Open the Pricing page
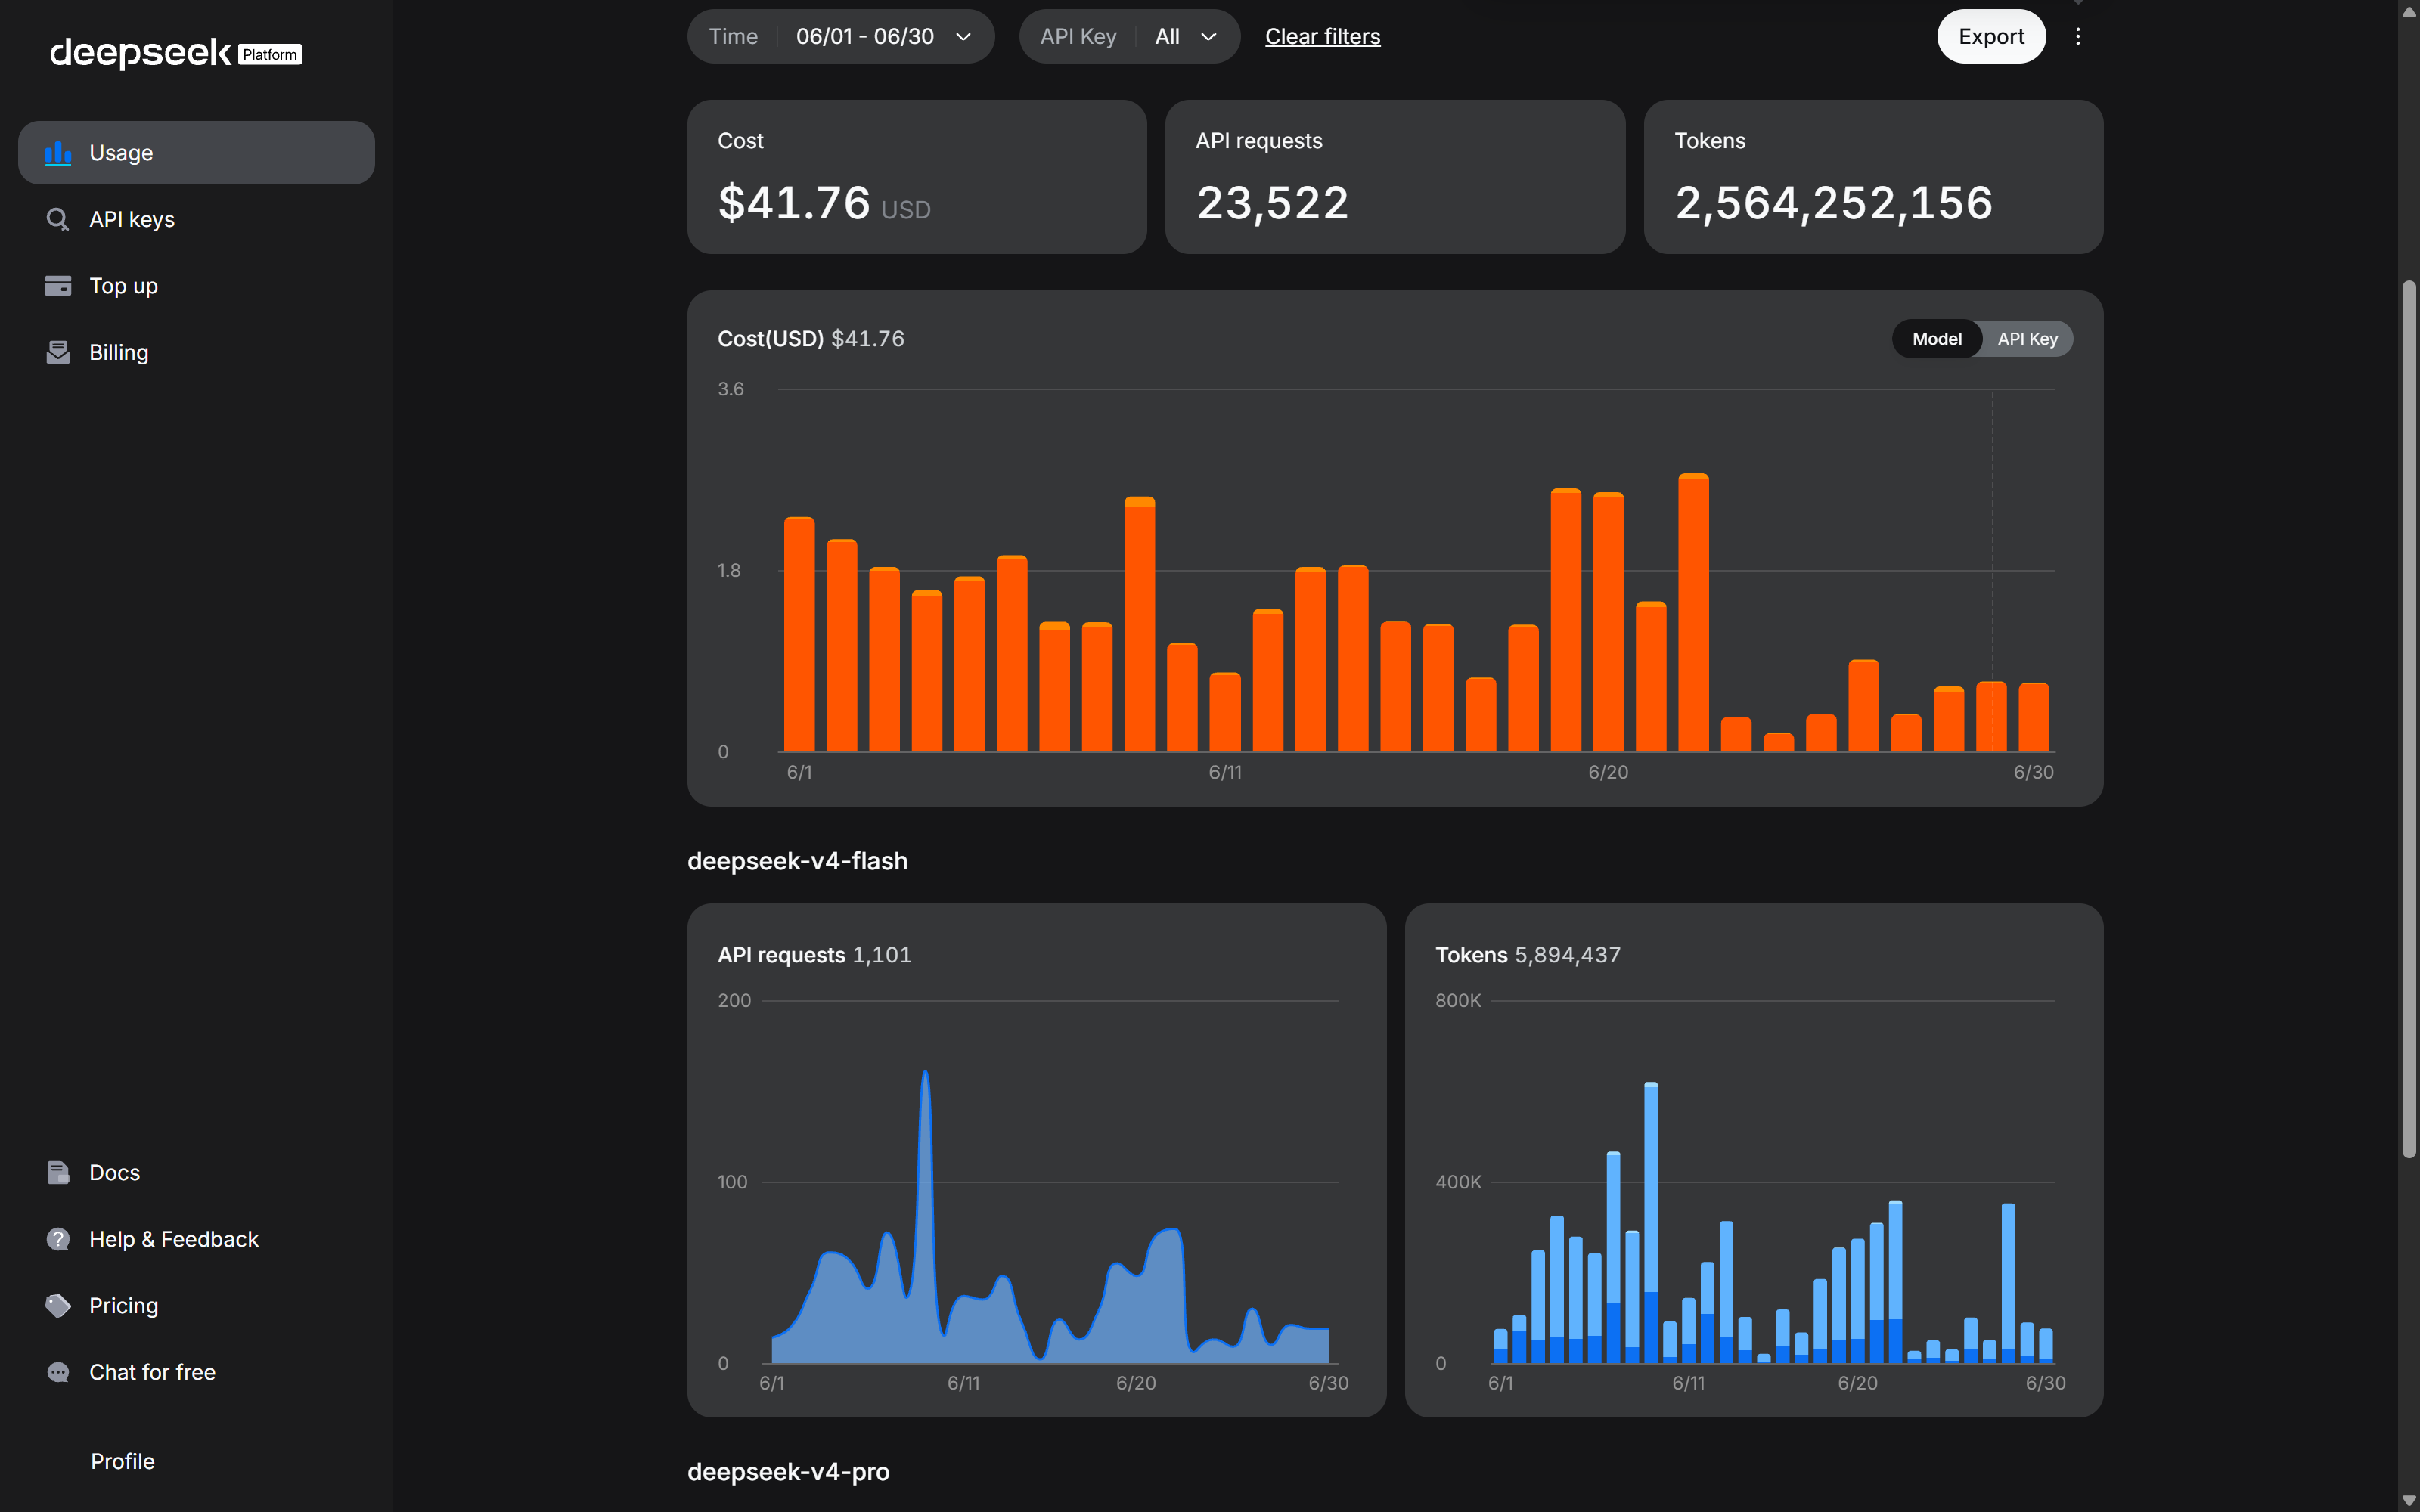This screenshot has width=2420, height=1512. [x=196, y=1306]
